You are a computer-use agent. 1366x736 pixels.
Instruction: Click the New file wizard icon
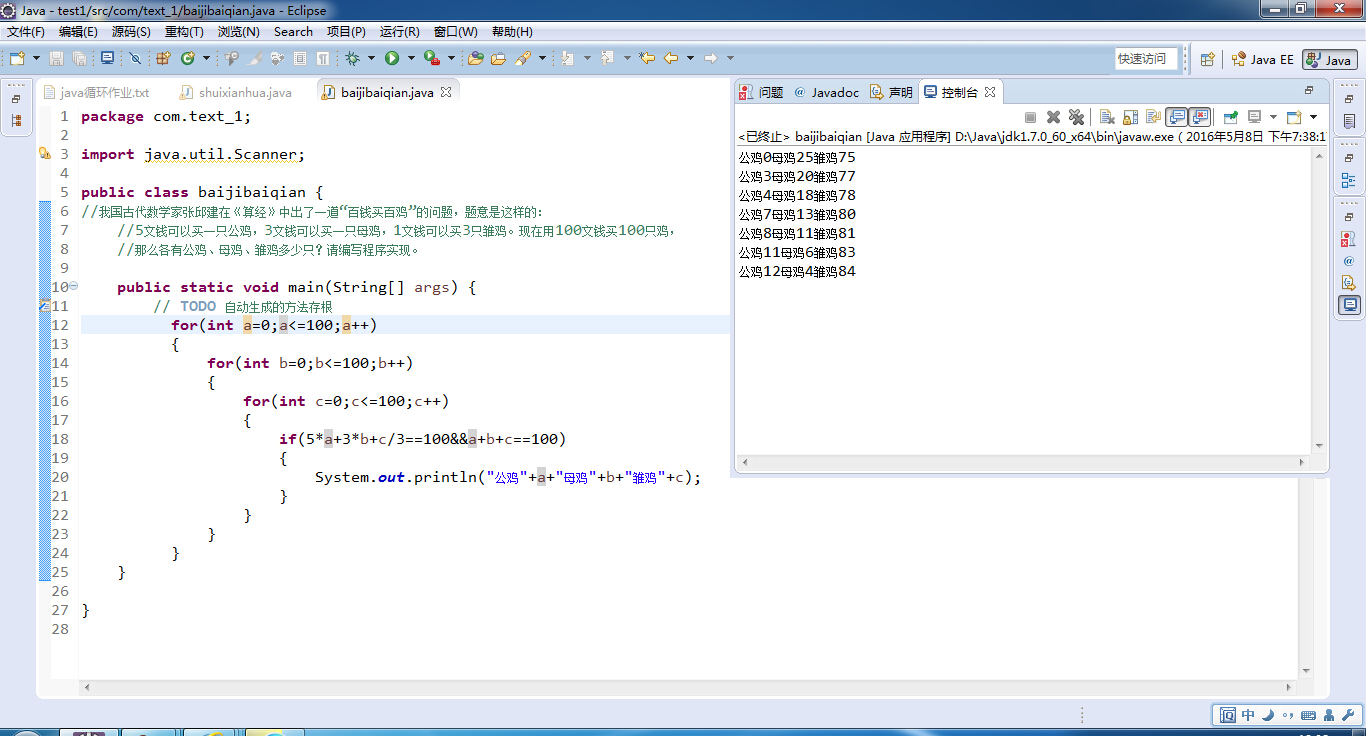[x=17, y=58]
